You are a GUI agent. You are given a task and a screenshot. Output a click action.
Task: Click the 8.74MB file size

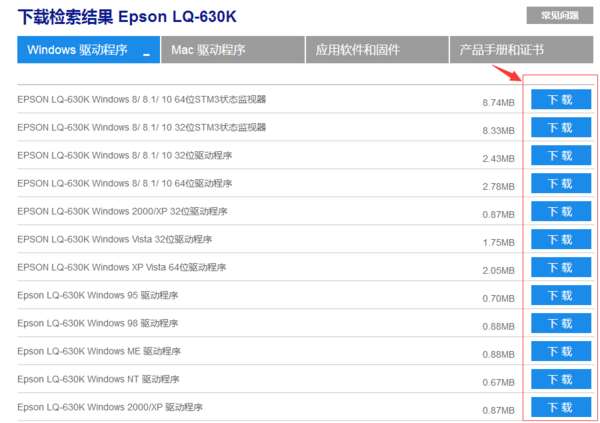click(x=498, y=103)
